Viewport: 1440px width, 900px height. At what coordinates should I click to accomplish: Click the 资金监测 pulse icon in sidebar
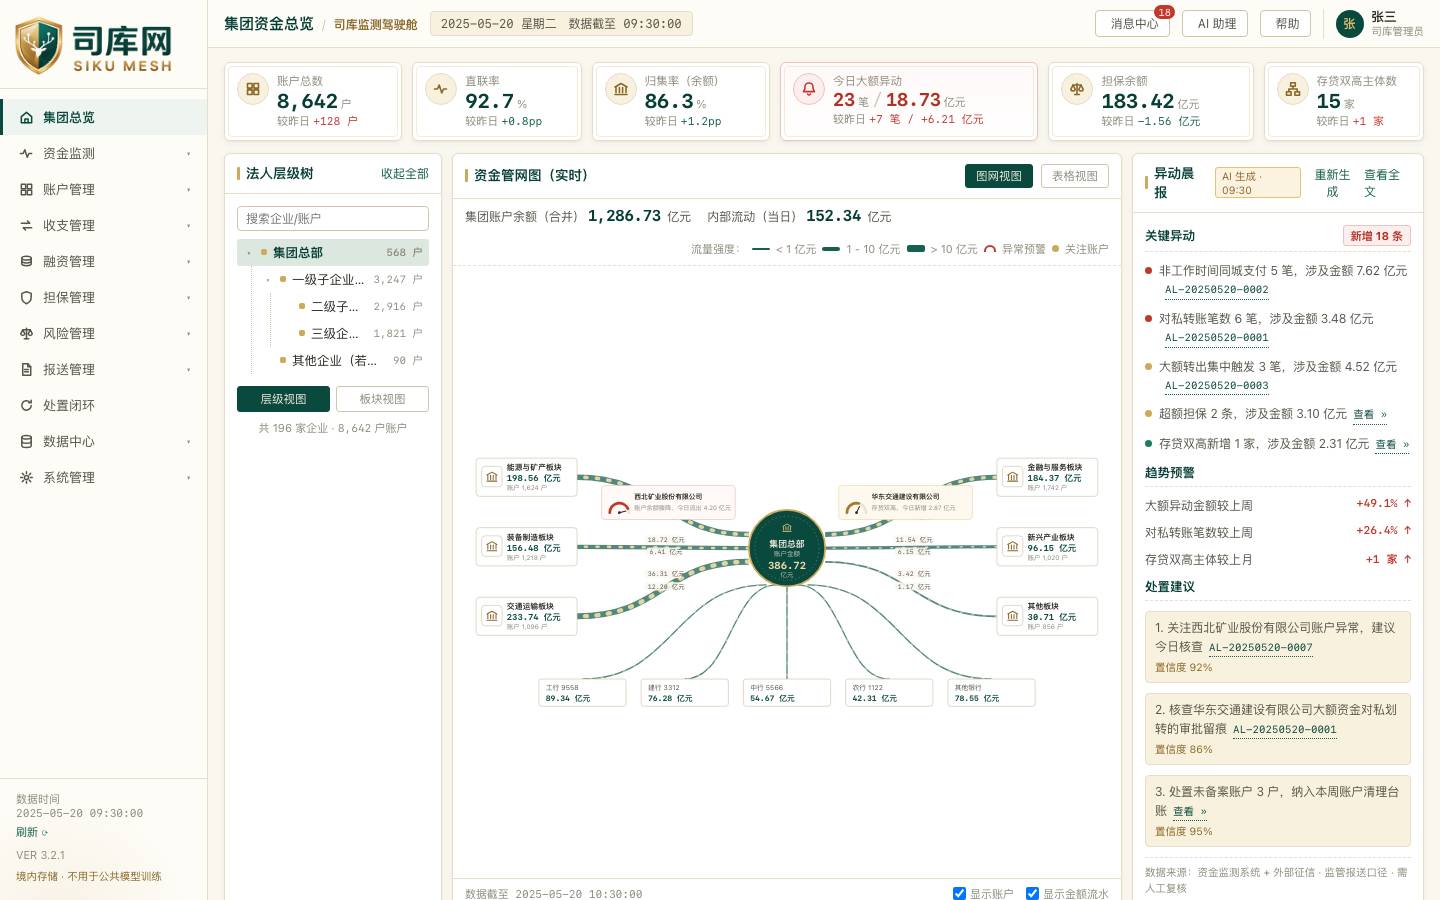click(26, 153)
